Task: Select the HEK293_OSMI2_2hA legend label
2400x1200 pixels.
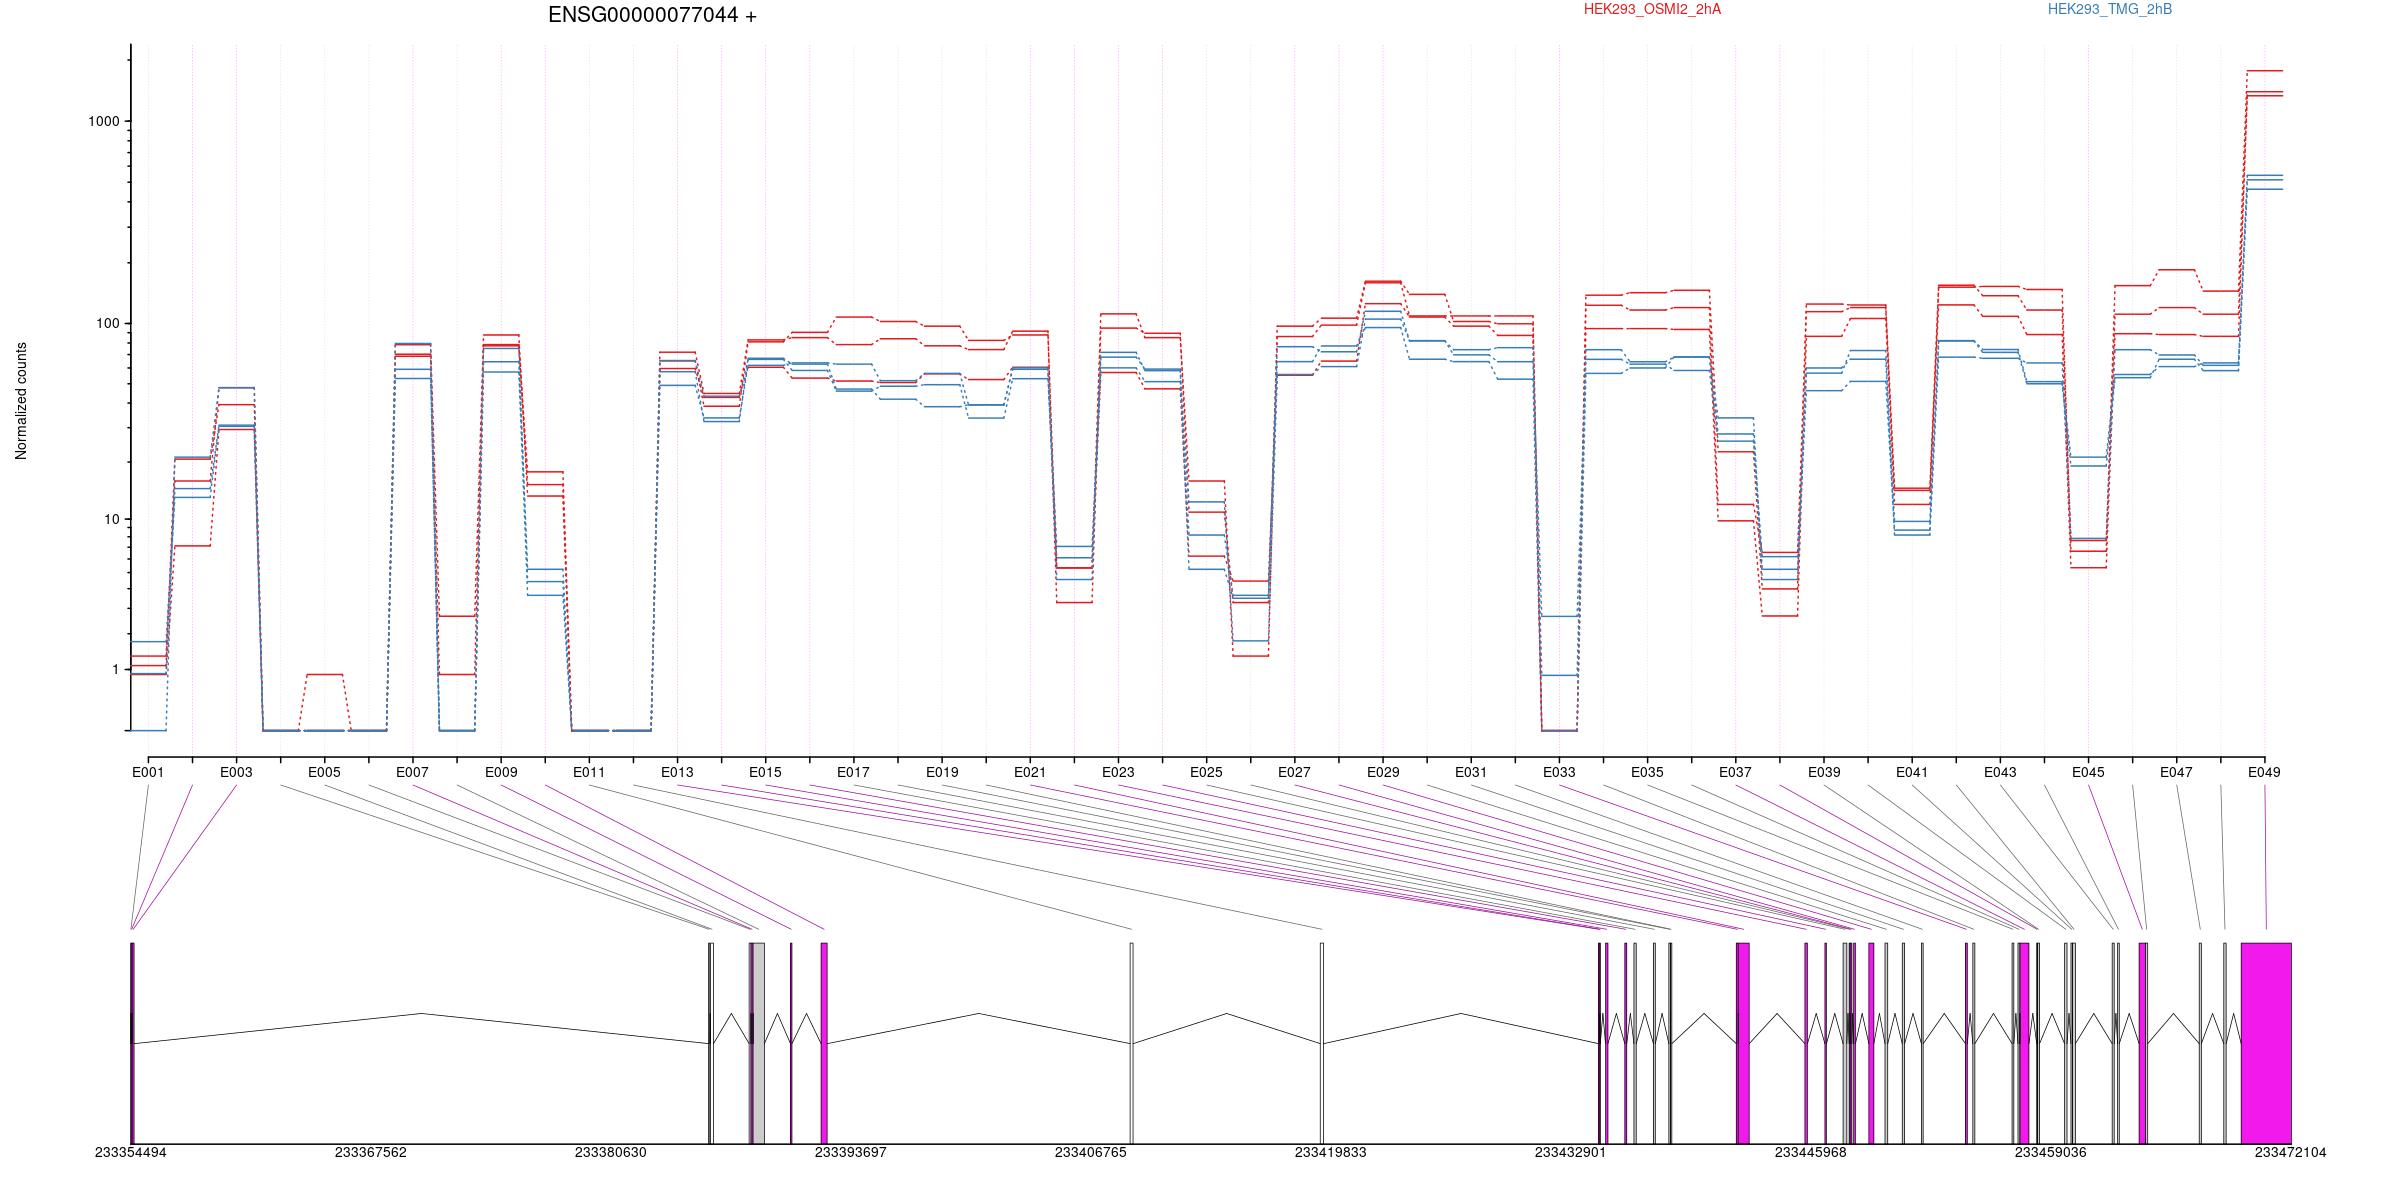Action: tap(1652, 9)
